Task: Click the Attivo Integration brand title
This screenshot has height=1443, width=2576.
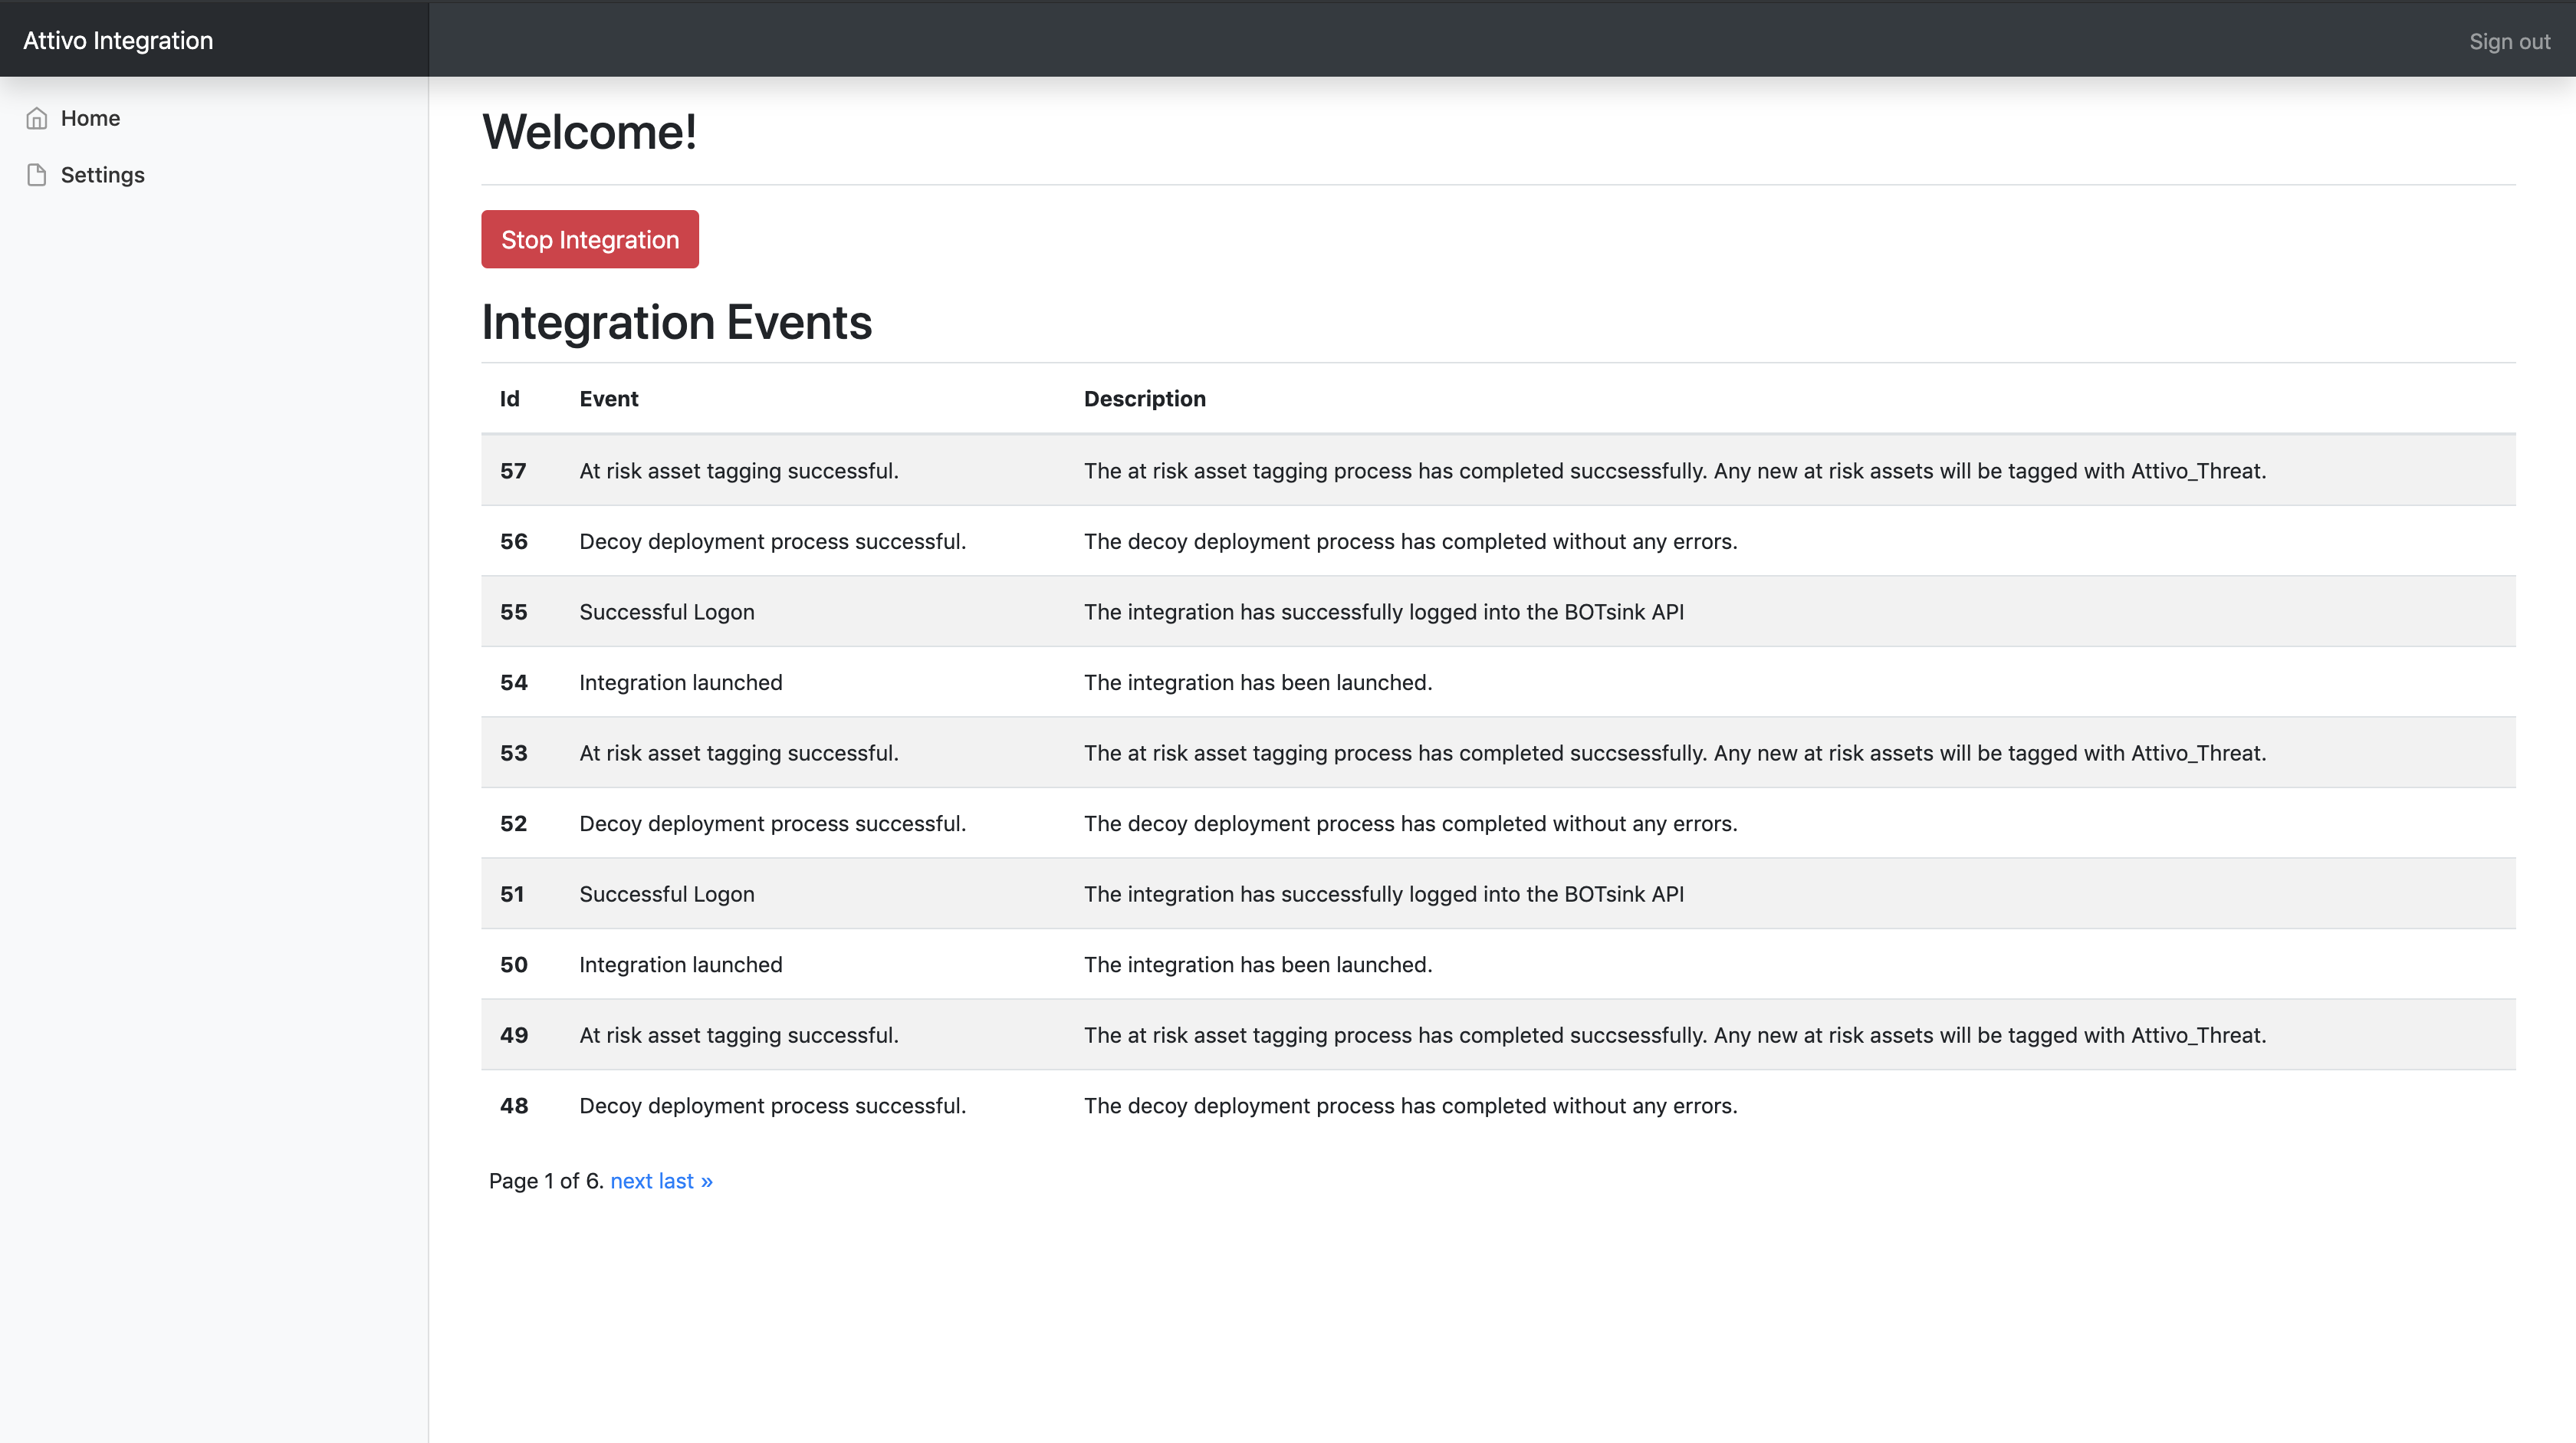Action: point(118,40)
